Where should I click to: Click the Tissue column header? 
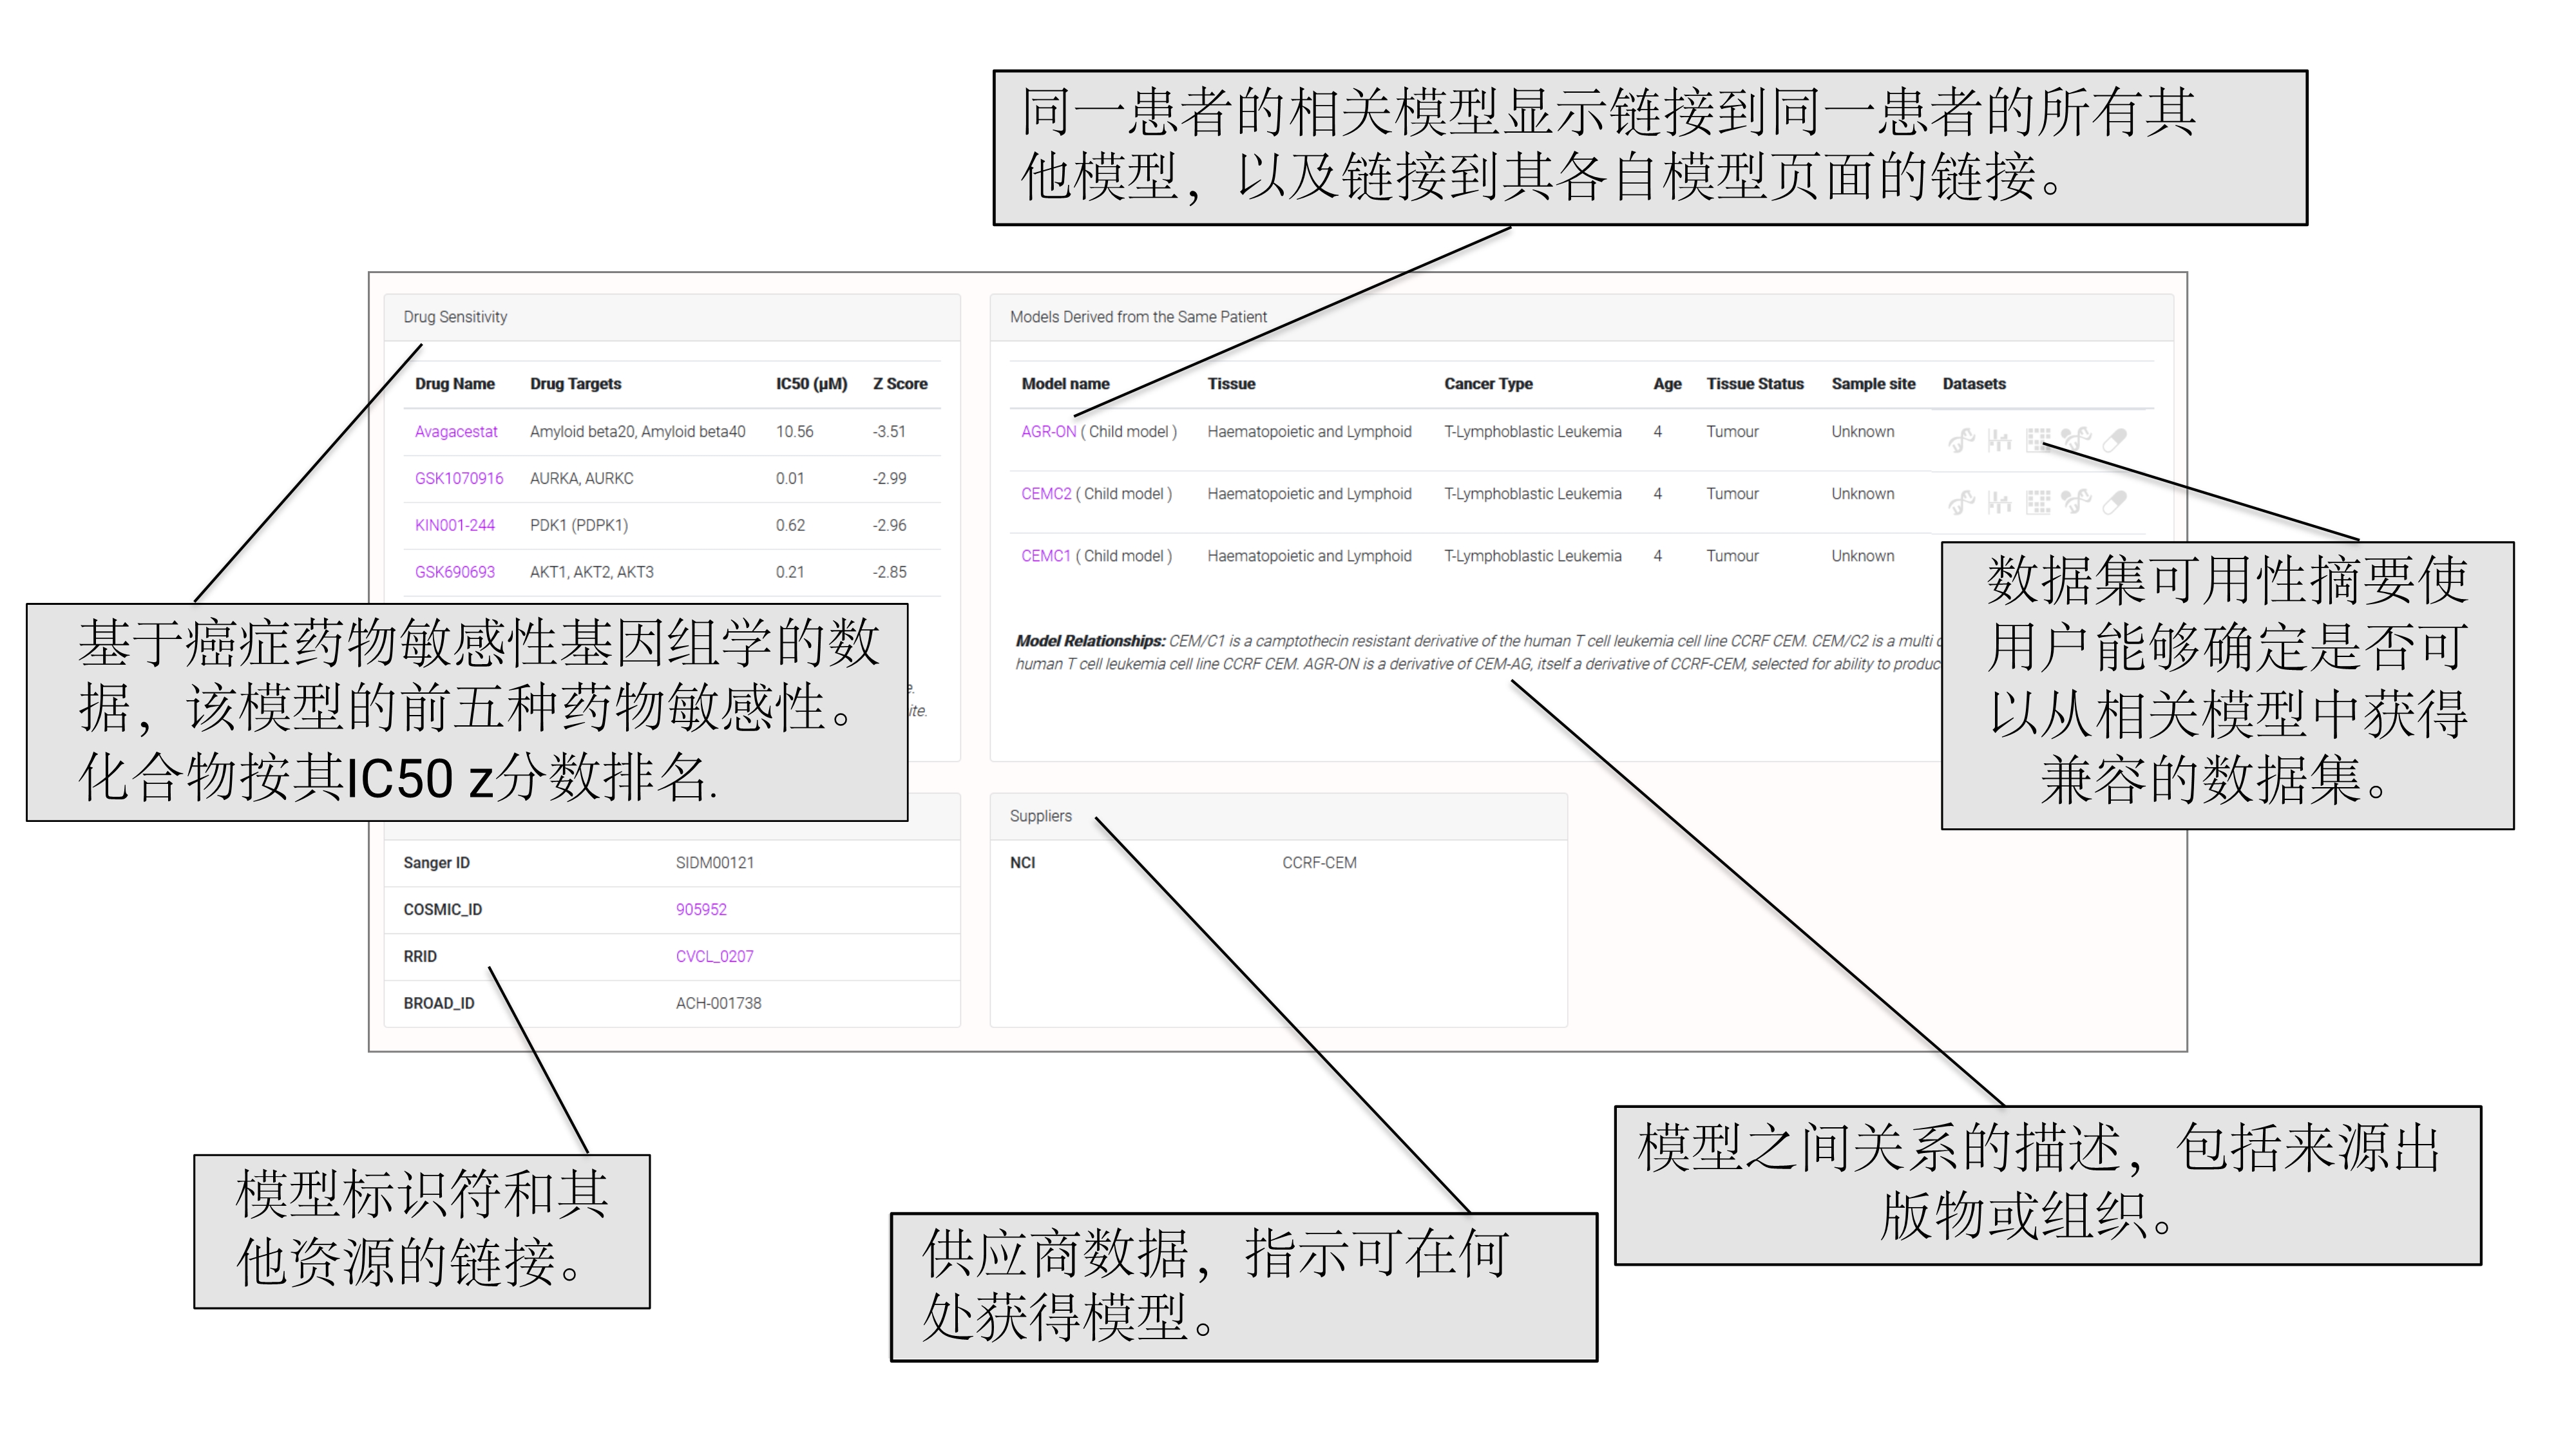(x=1231, y=384)
